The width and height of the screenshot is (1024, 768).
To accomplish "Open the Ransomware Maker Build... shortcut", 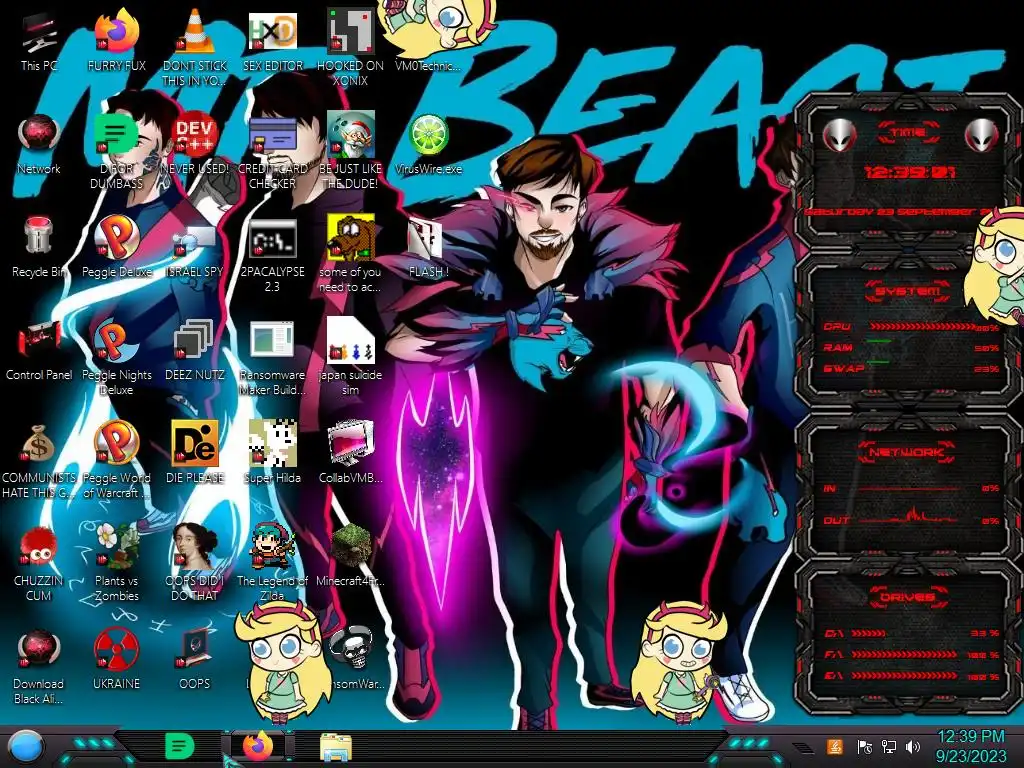I will pyautogui.click(x=273, y=359).
